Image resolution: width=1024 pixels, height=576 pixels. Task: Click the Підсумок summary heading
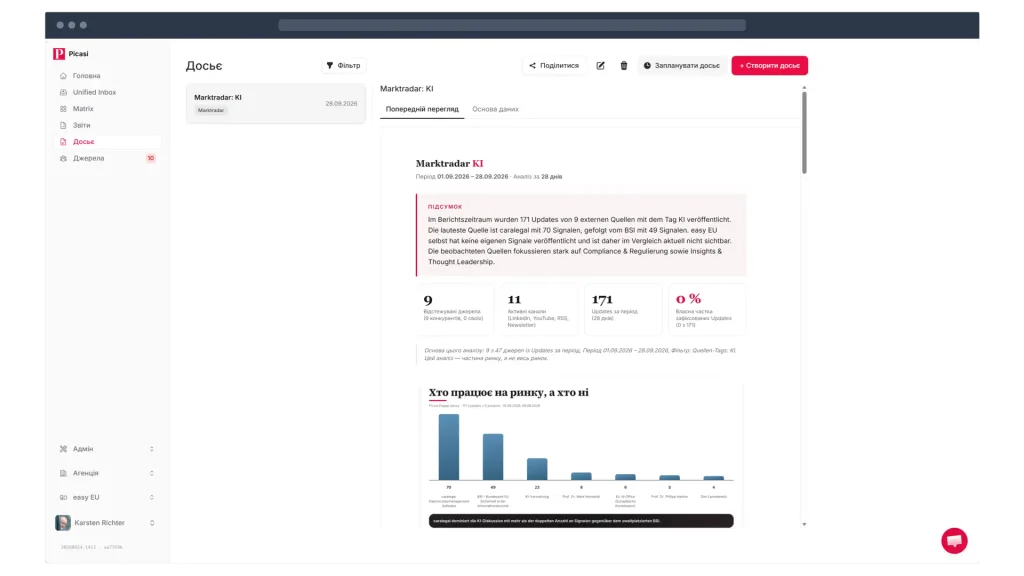[x=445, y=206]
